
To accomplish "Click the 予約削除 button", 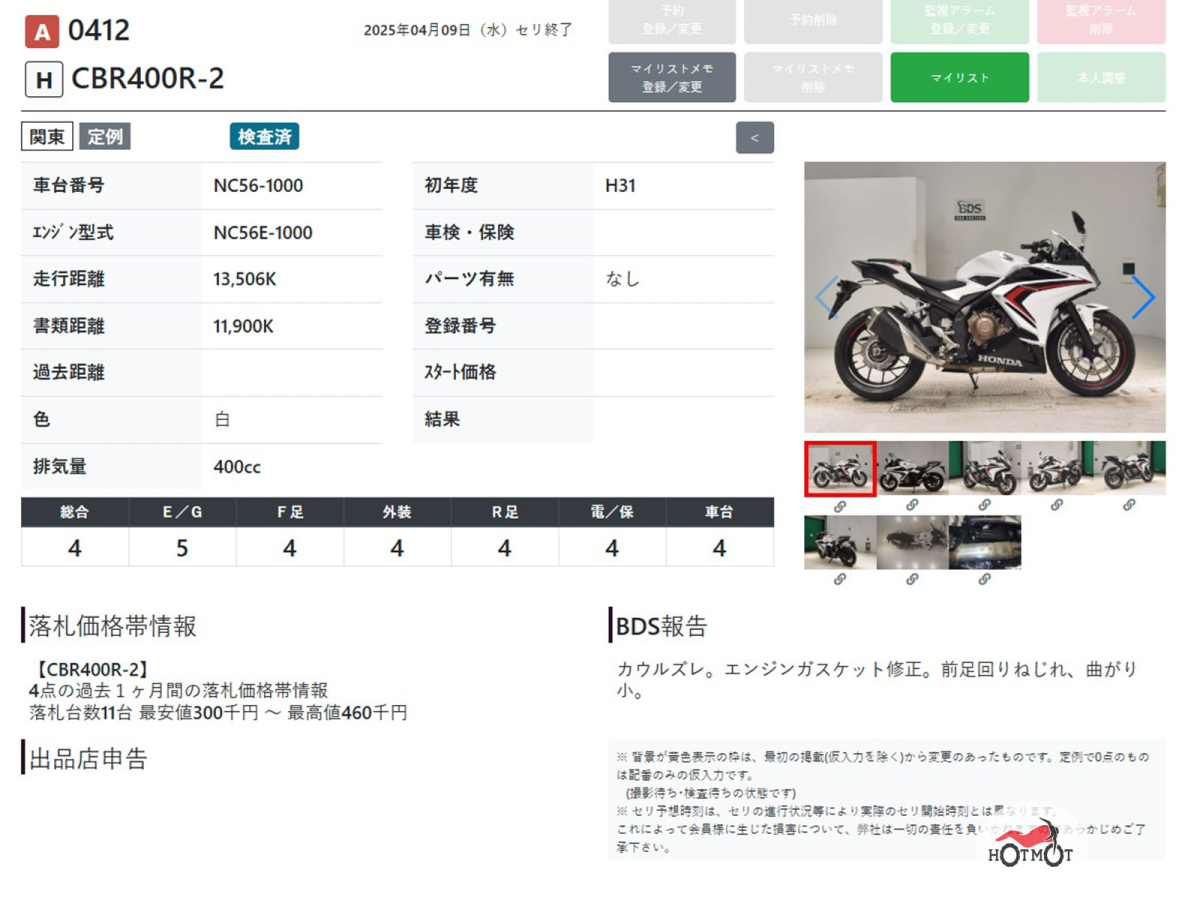I will (x=813, y=21).
